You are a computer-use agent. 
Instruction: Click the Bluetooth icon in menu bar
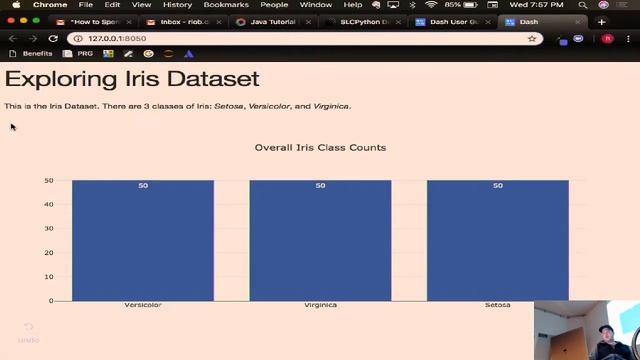412,5
